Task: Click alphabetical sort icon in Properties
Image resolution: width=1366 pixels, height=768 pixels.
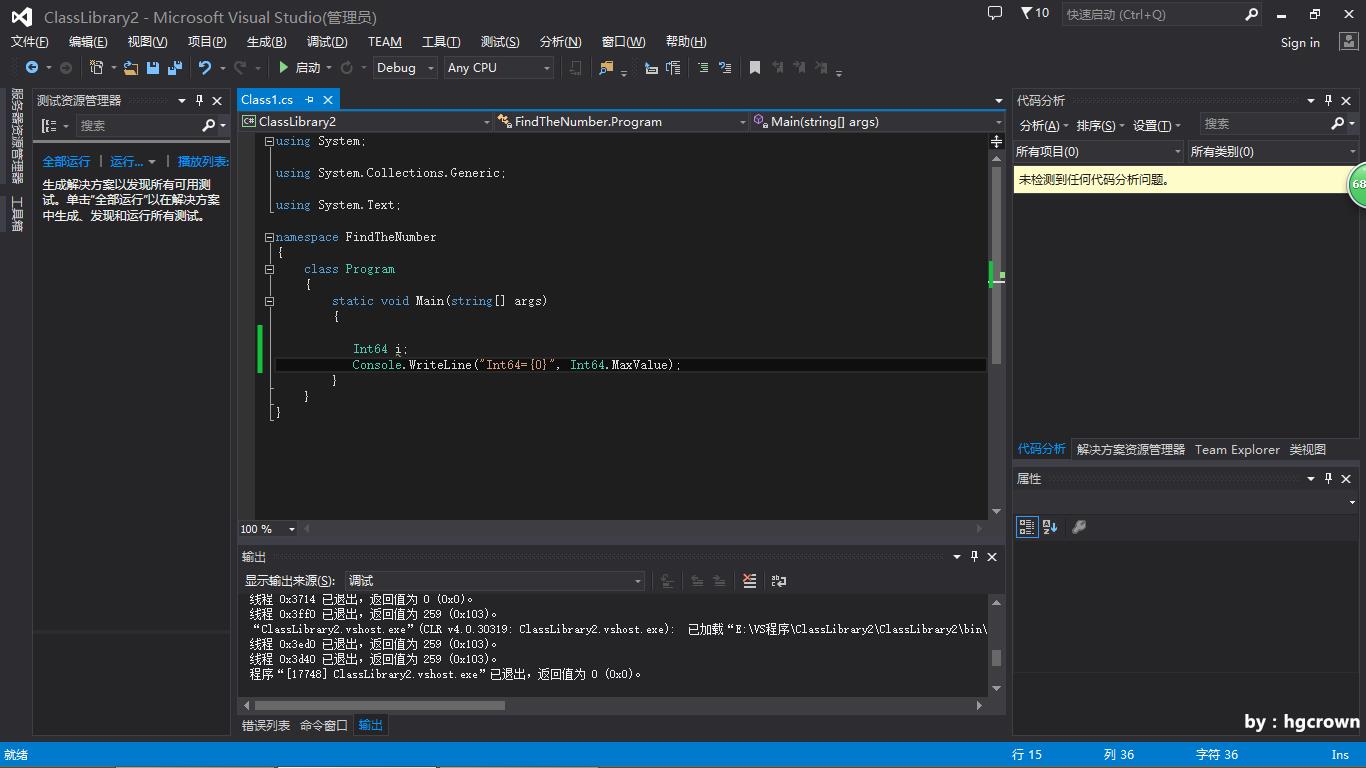Action: pos(1050,527)
